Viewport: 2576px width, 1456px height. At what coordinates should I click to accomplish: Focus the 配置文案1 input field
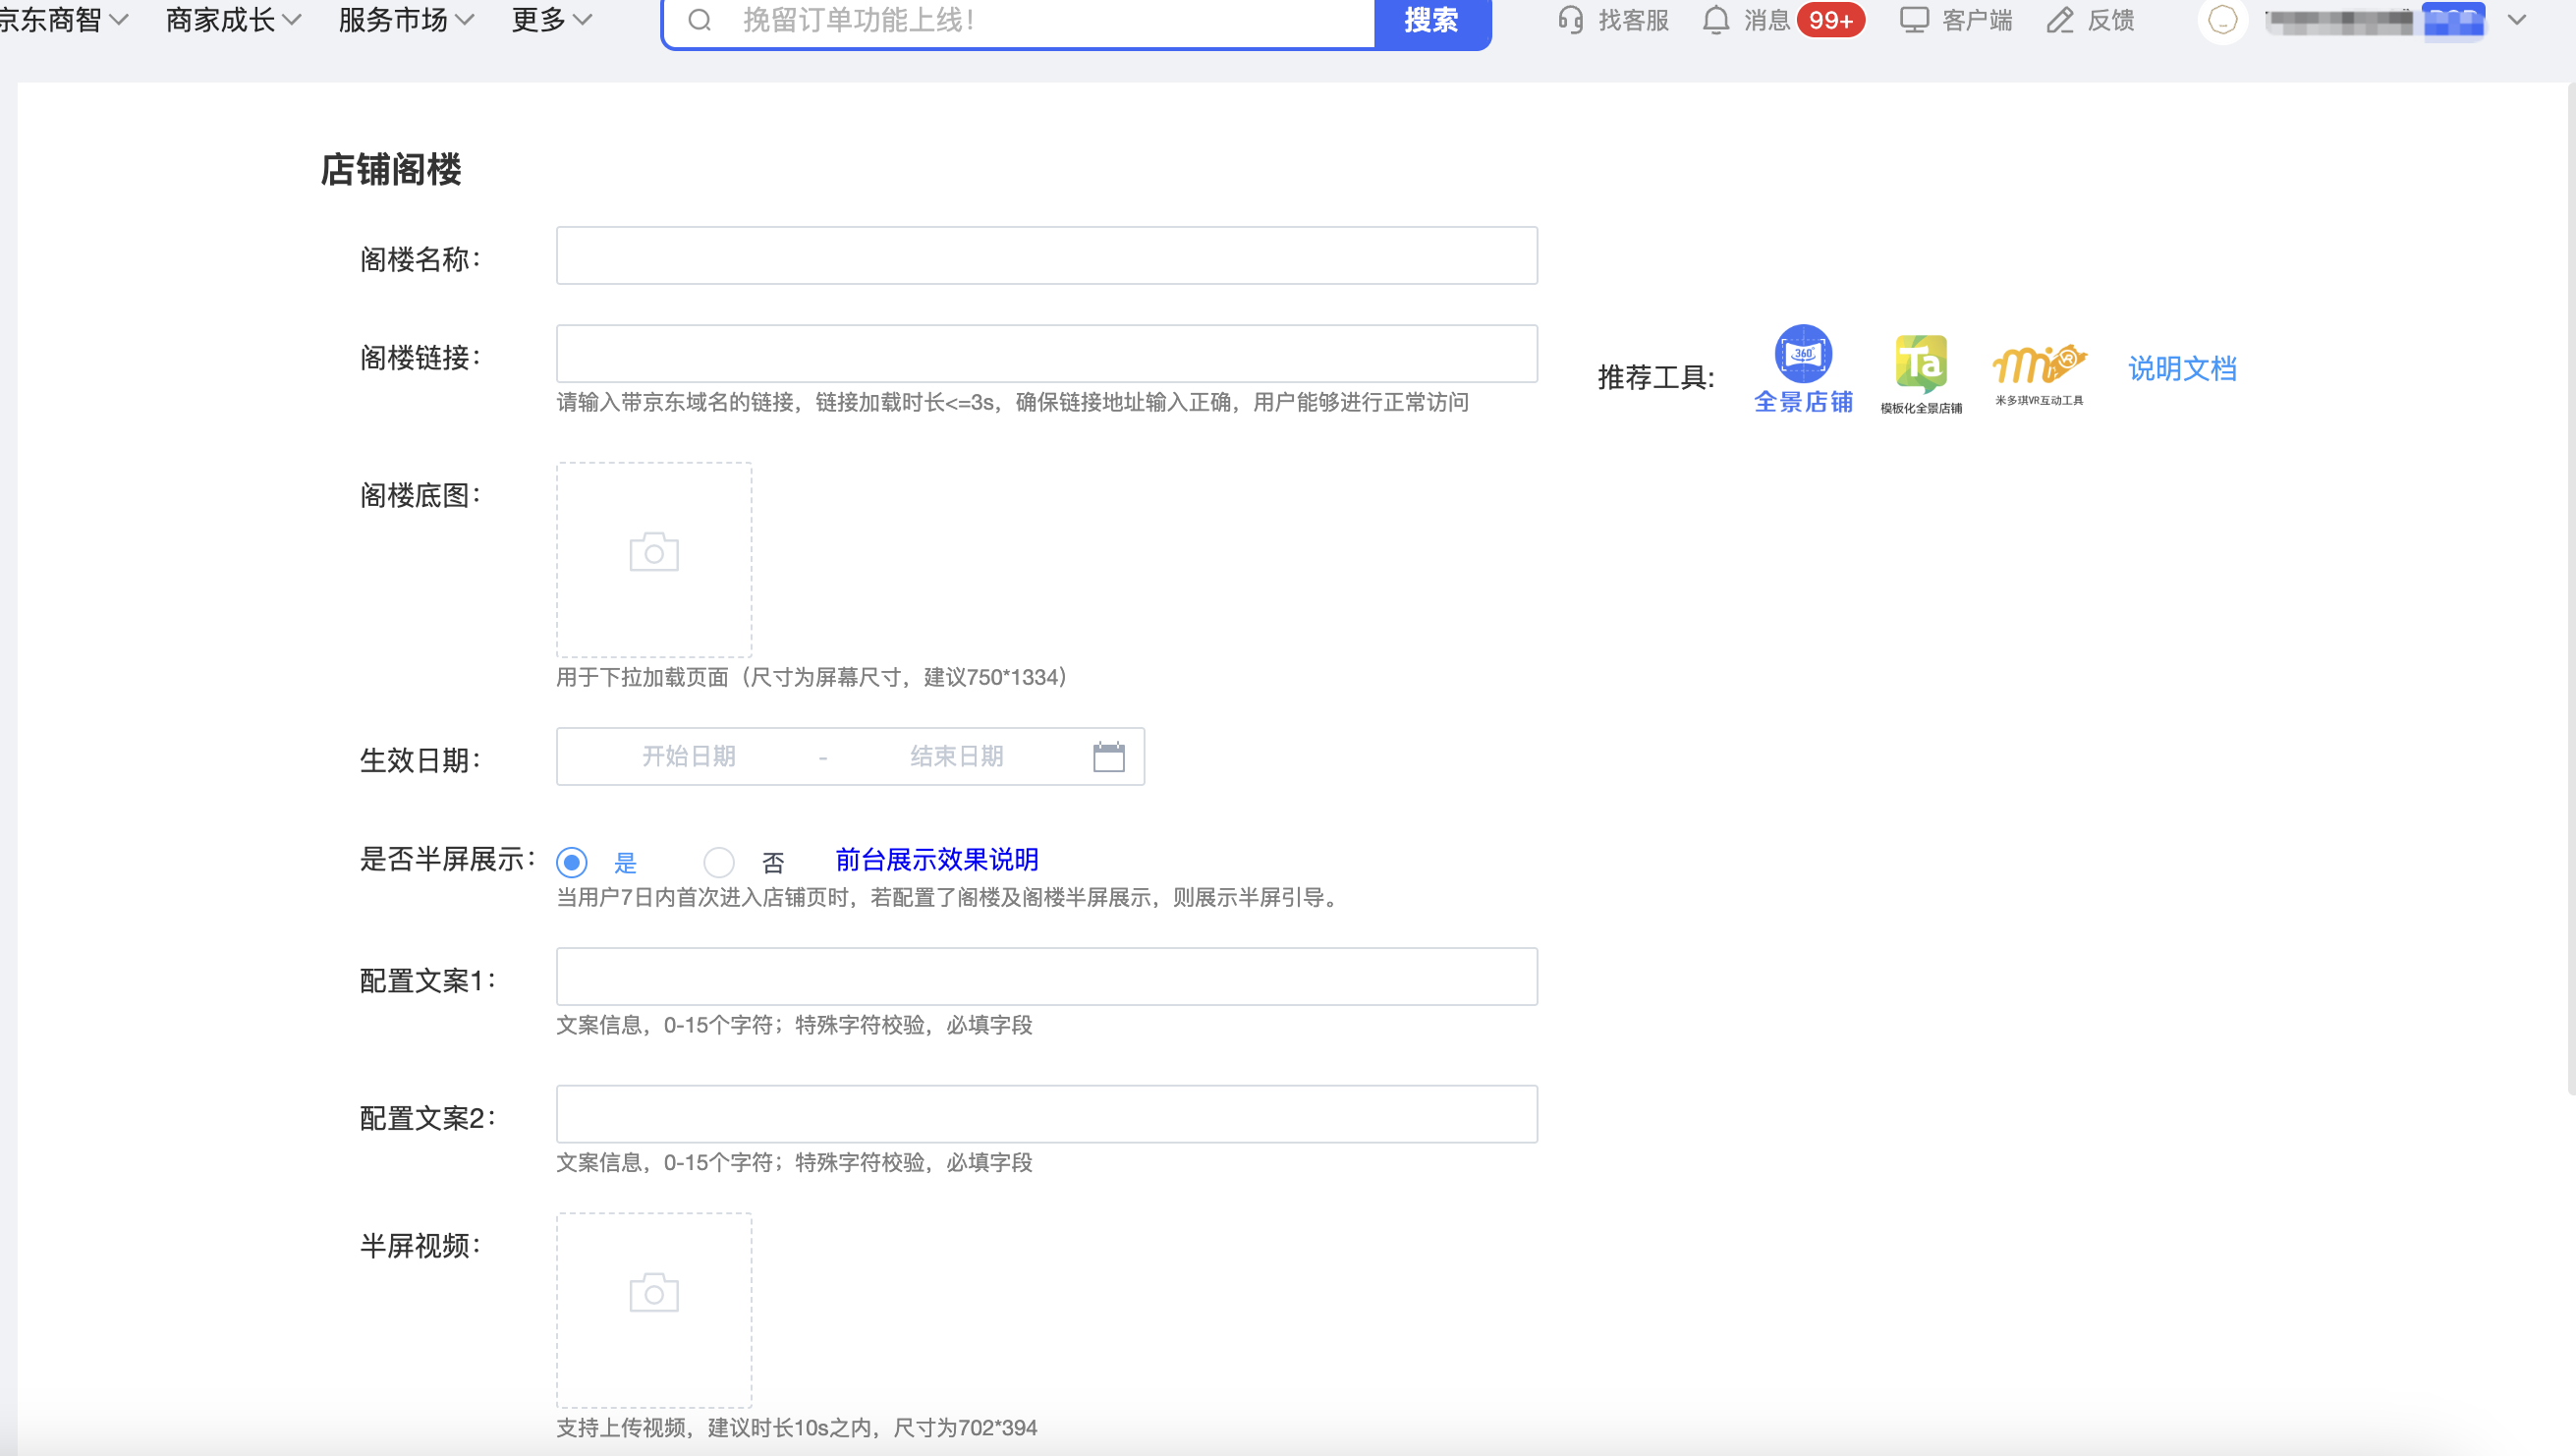pyautogui.click(x=1046, y=977)
